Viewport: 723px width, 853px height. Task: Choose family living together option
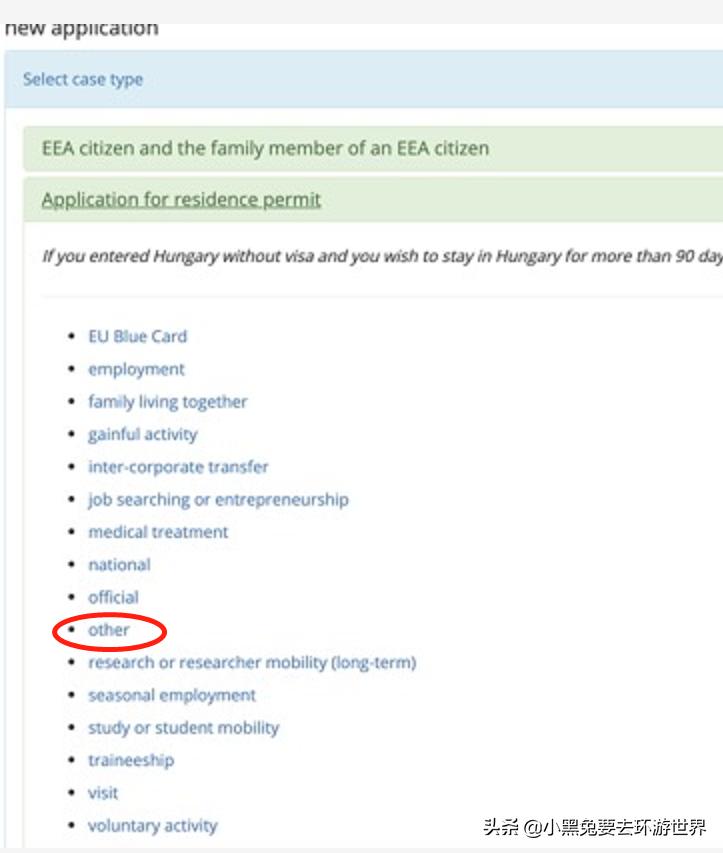[x=167, y=402]
